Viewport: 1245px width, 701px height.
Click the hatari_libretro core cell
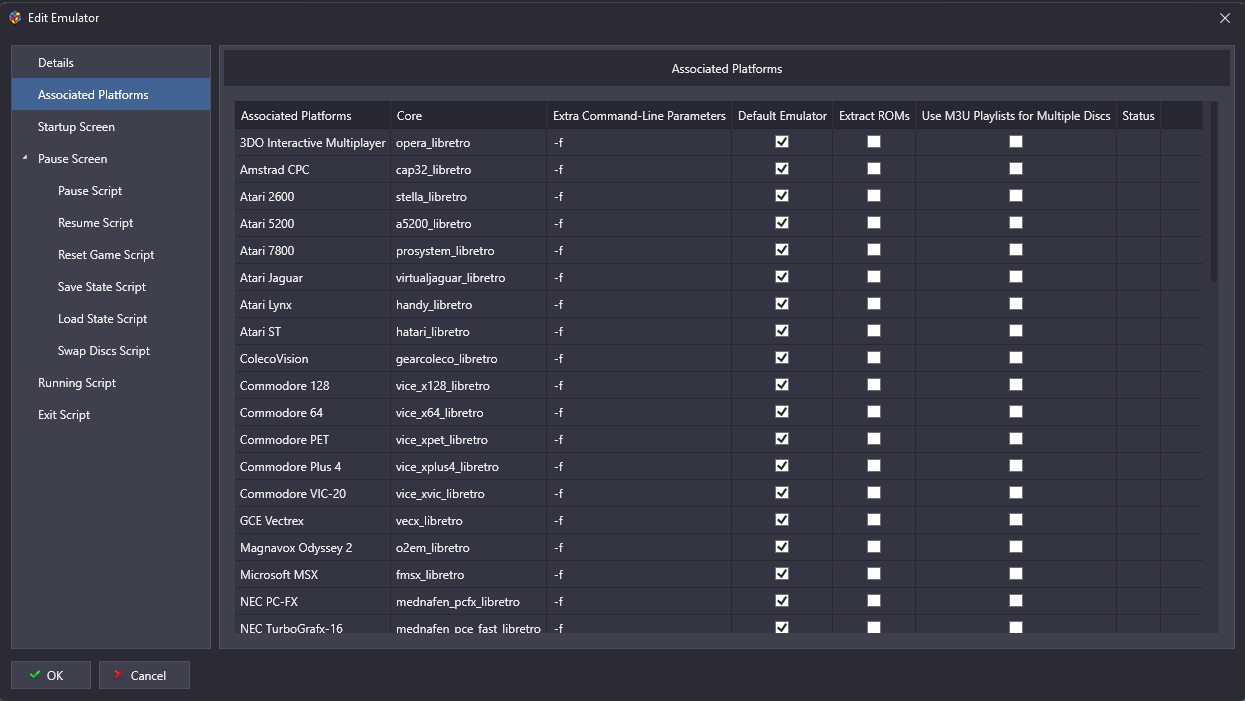[x=469, y=332]
